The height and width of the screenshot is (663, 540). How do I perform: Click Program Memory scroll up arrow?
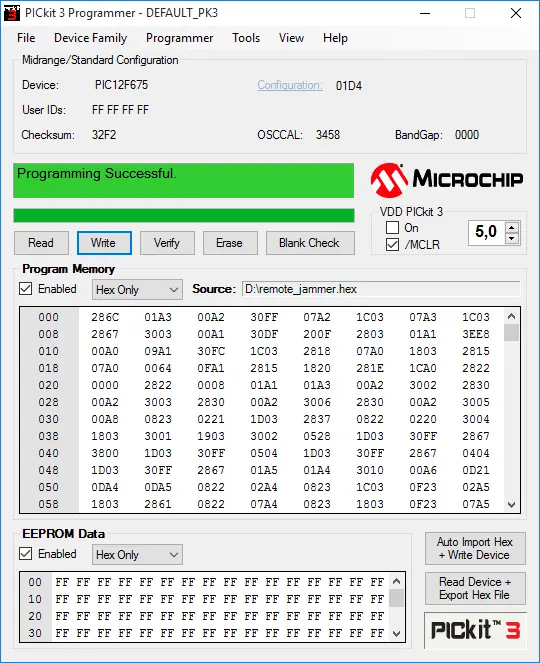(511, 316)
